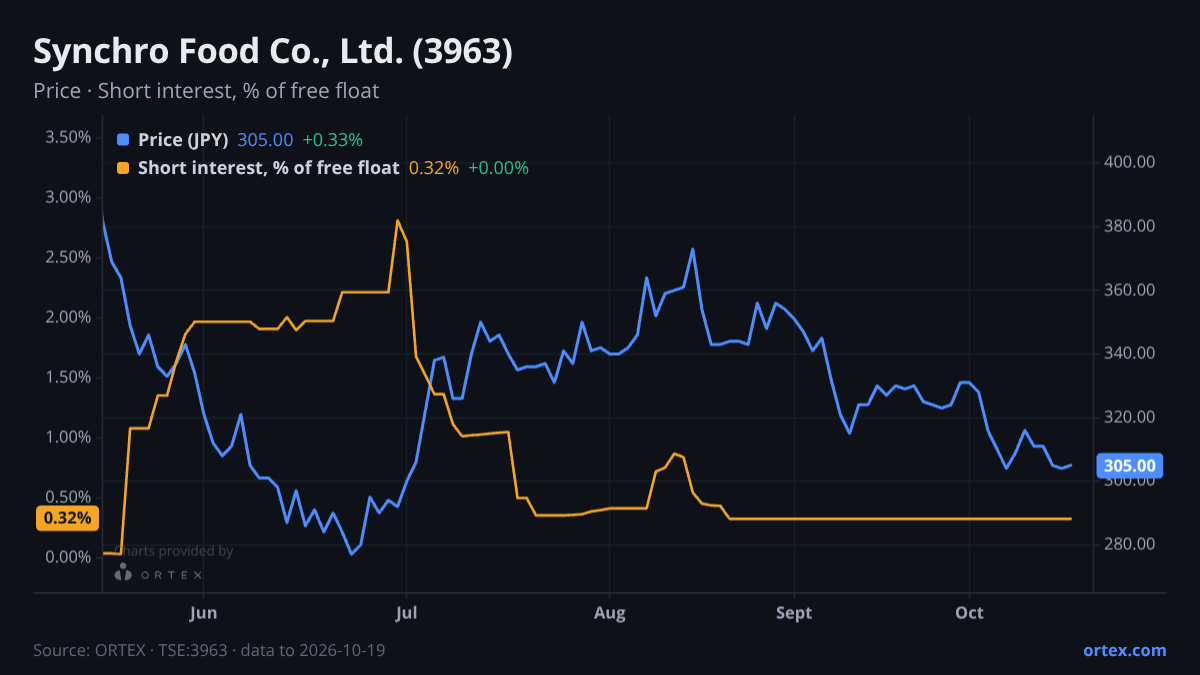Click the 320.00 right axis label
The image size is (1200, 675).
1130,417
